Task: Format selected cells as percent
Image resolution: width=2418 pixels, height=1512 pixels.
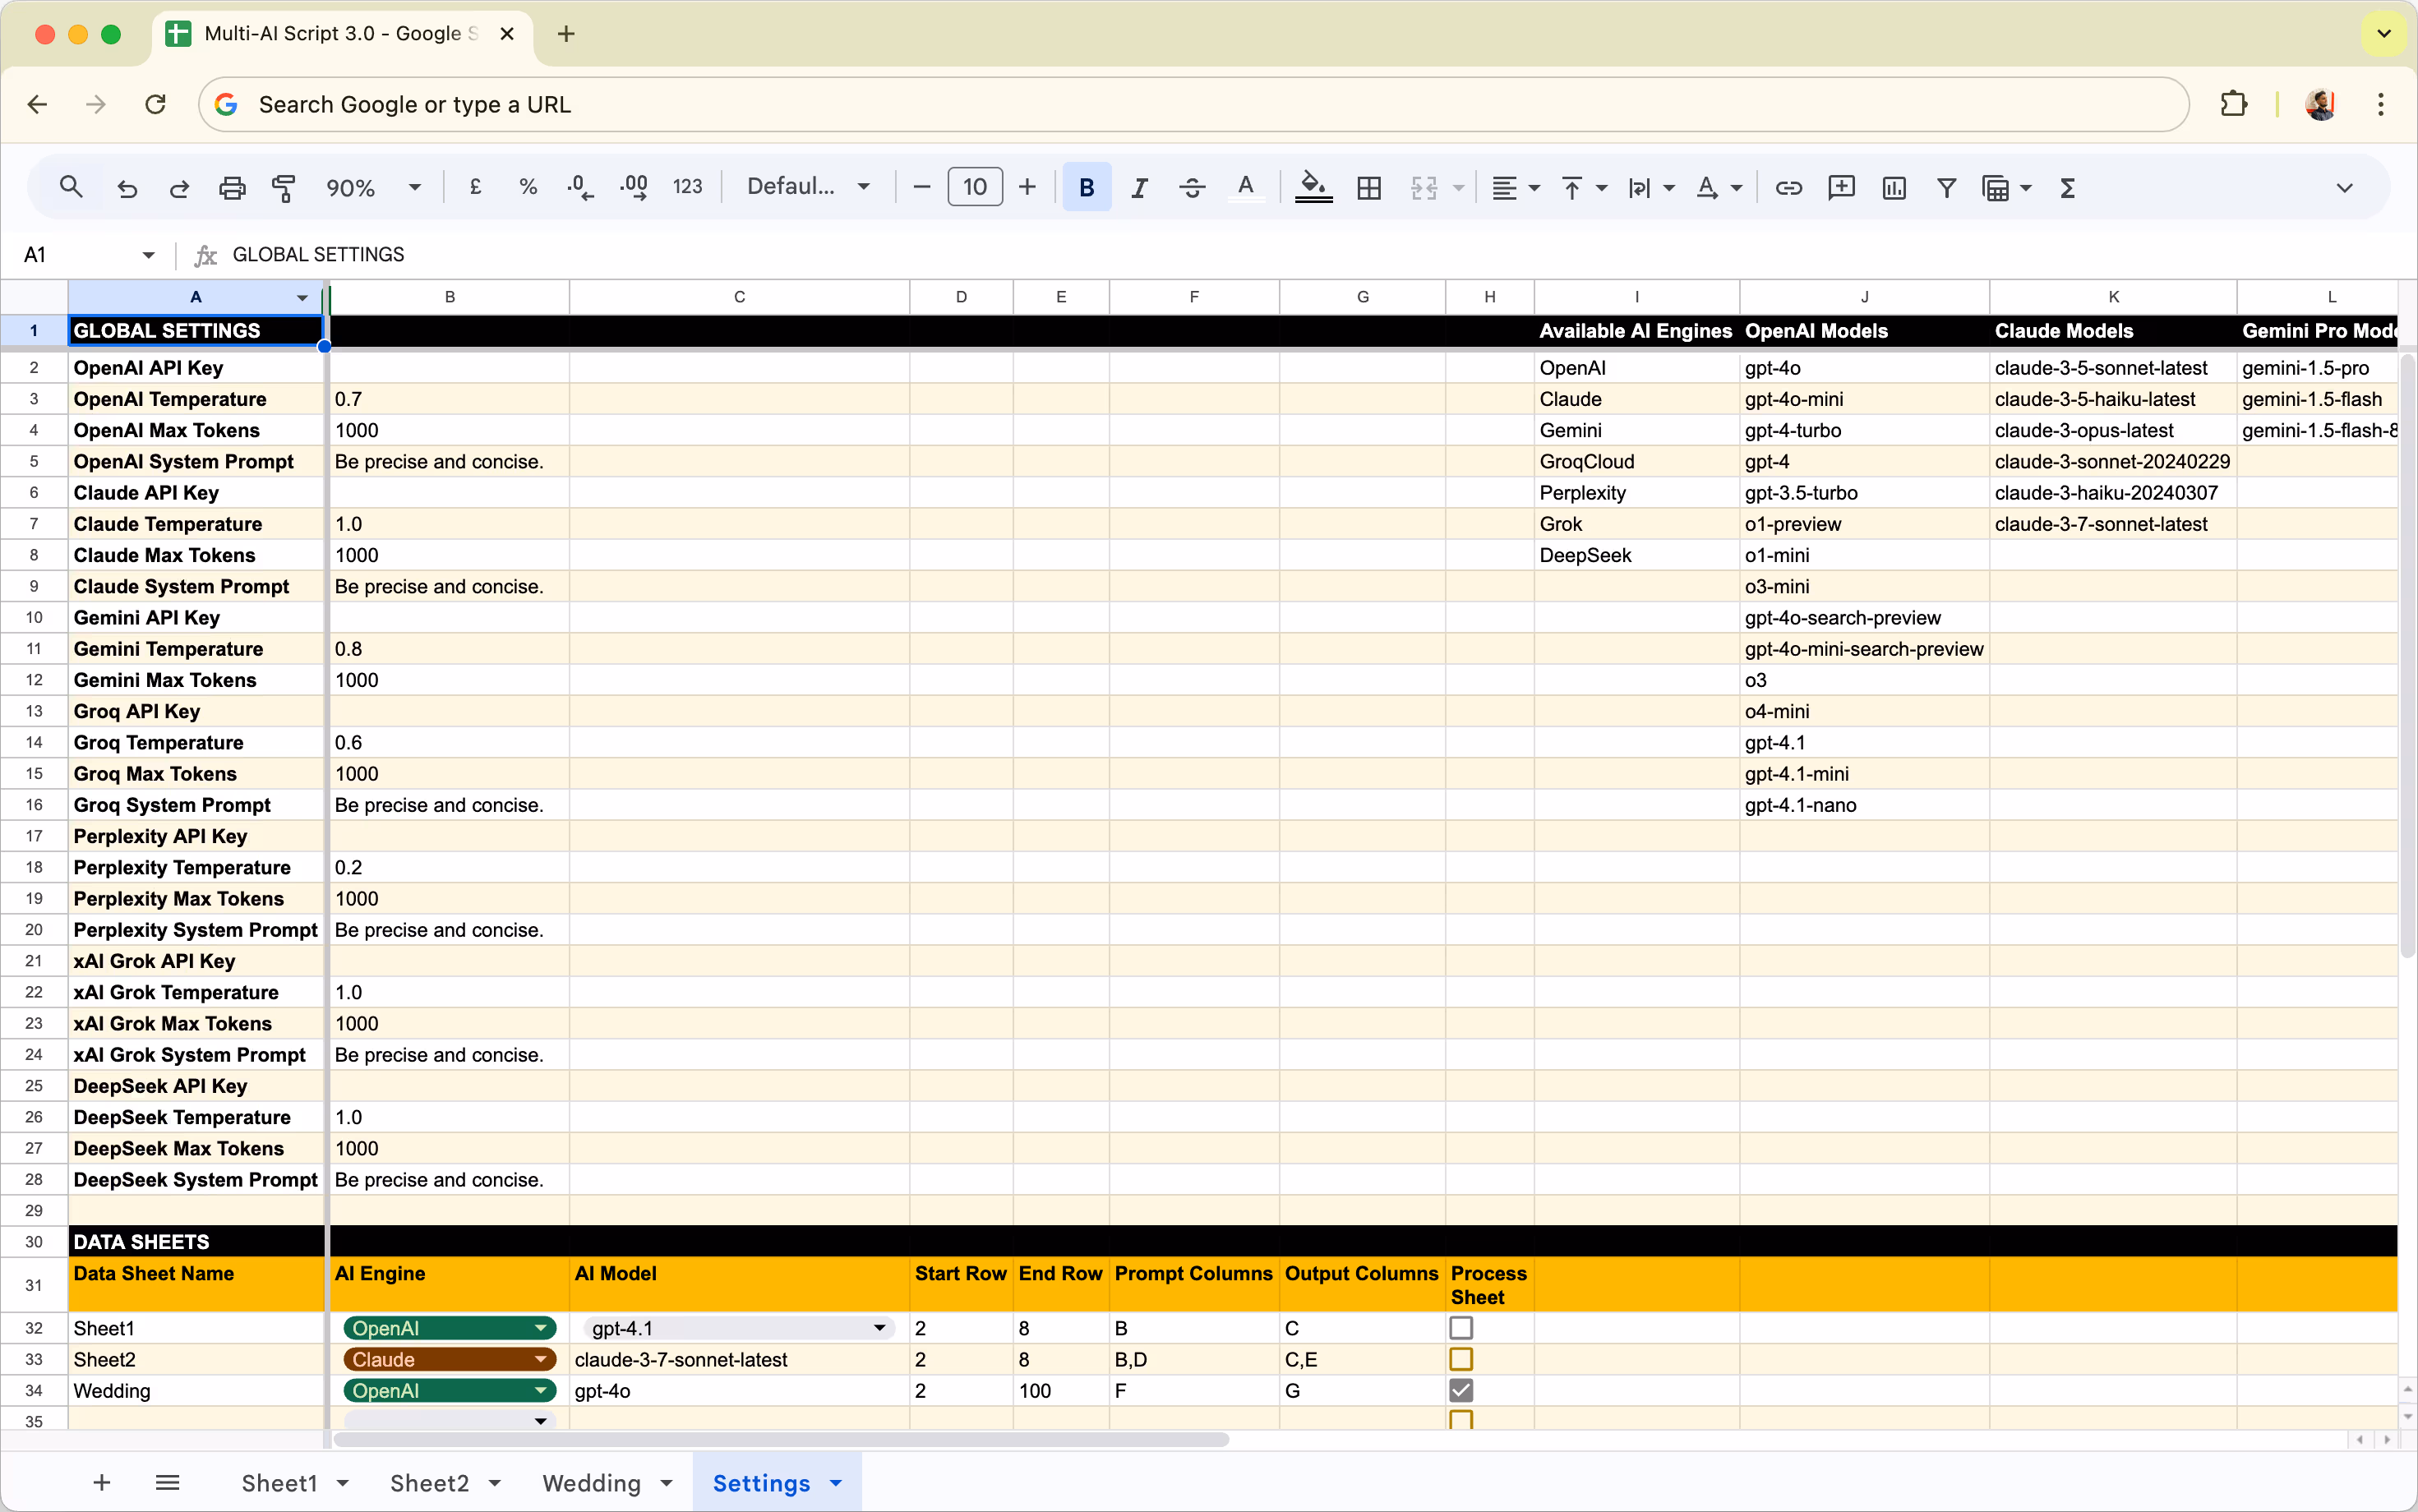Action: pyautogui.click(x=528, y=187)
